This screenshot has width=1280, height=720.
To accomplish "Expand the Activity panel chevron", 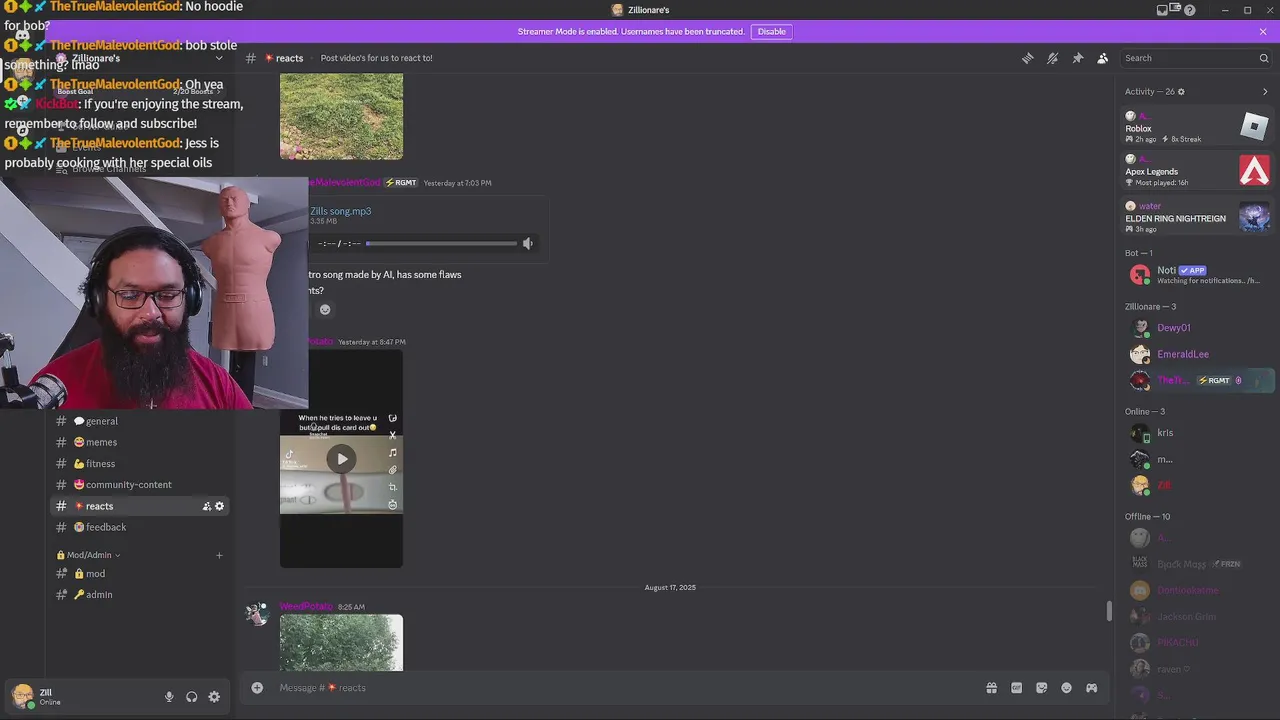I will pos(1265,92).
